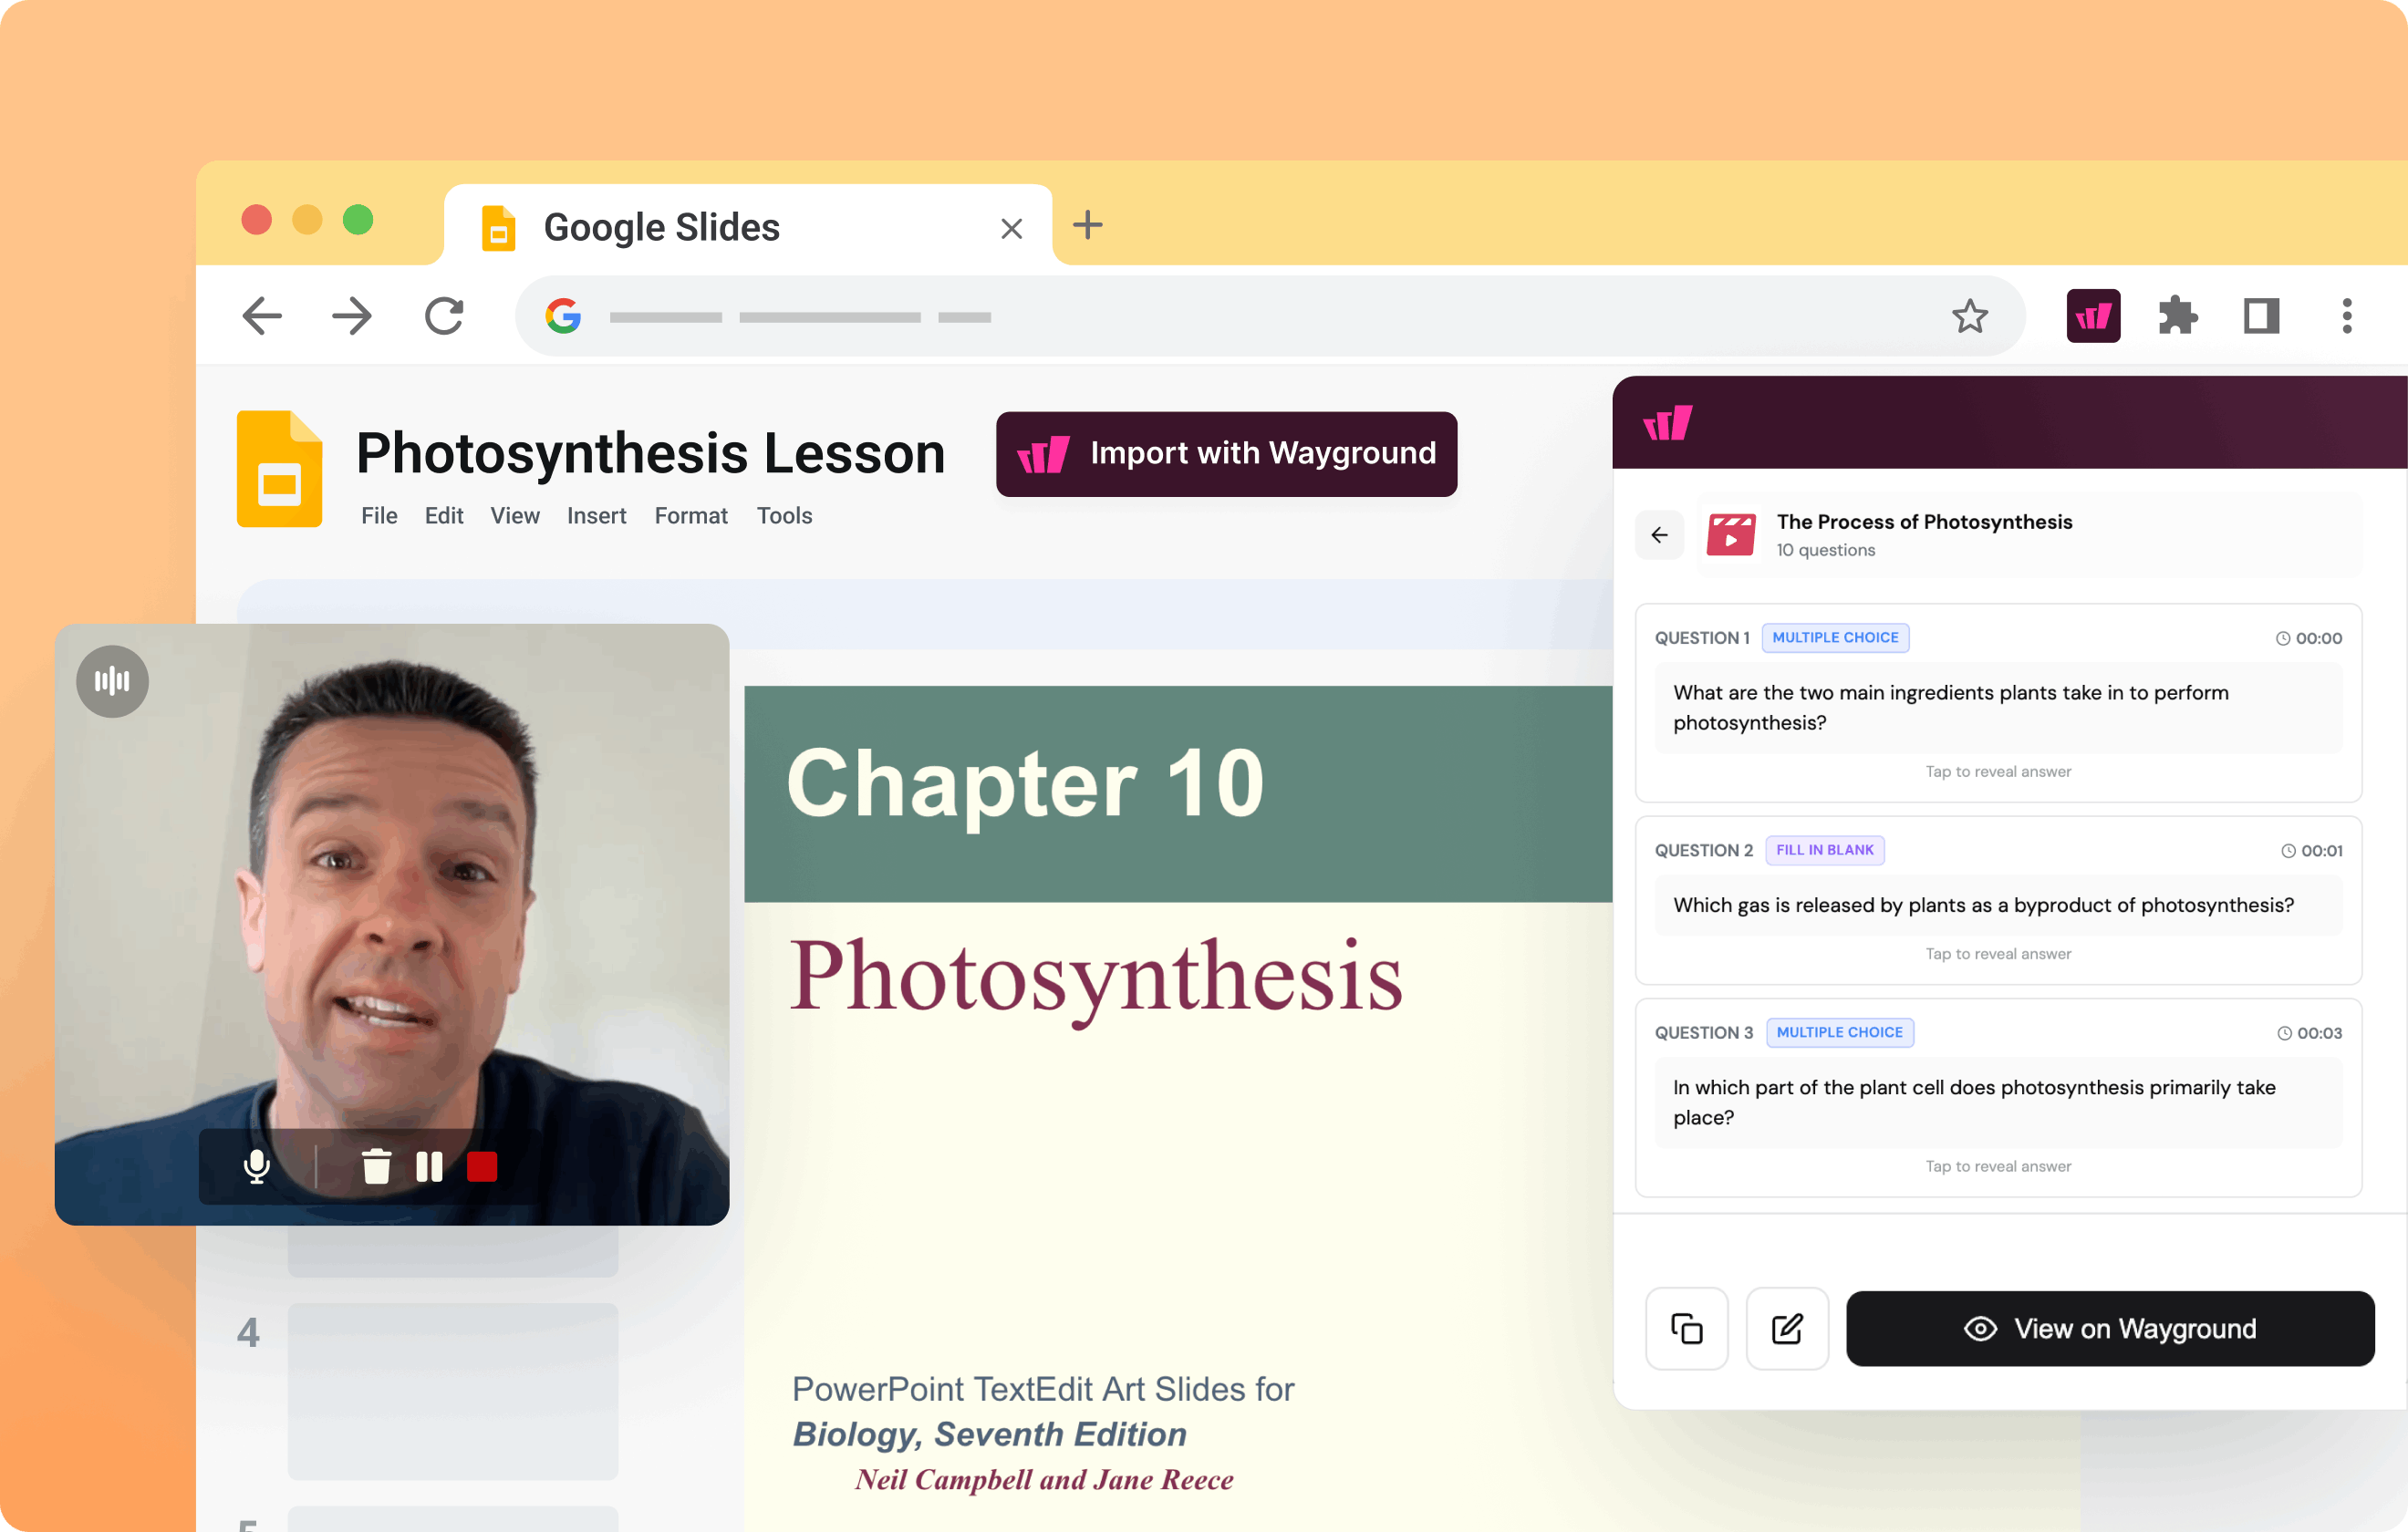Click the Google logo in address bar

(x=563, y=316)
